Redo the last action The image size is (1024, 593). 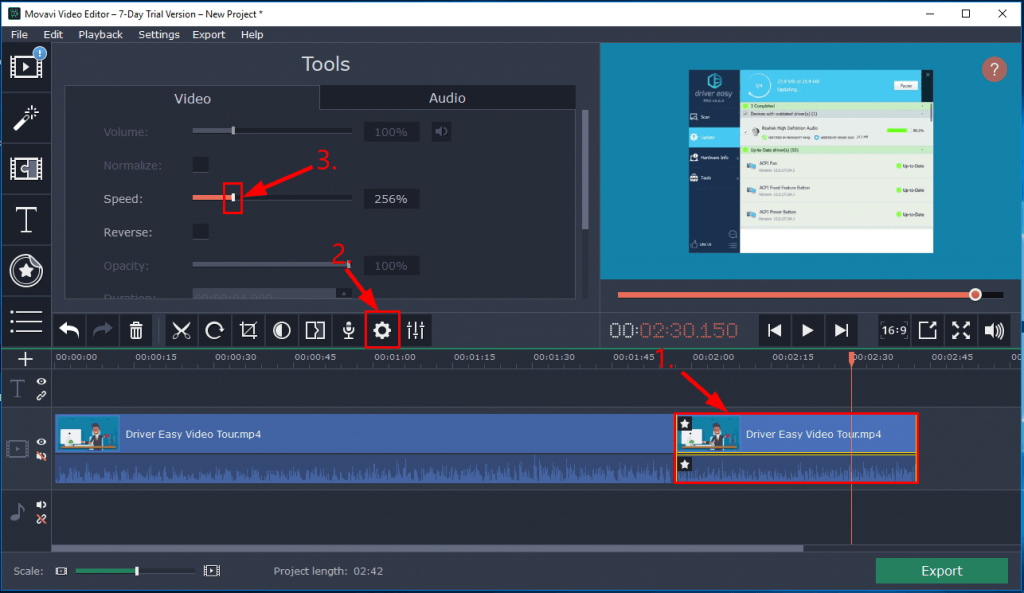point(103,330)
